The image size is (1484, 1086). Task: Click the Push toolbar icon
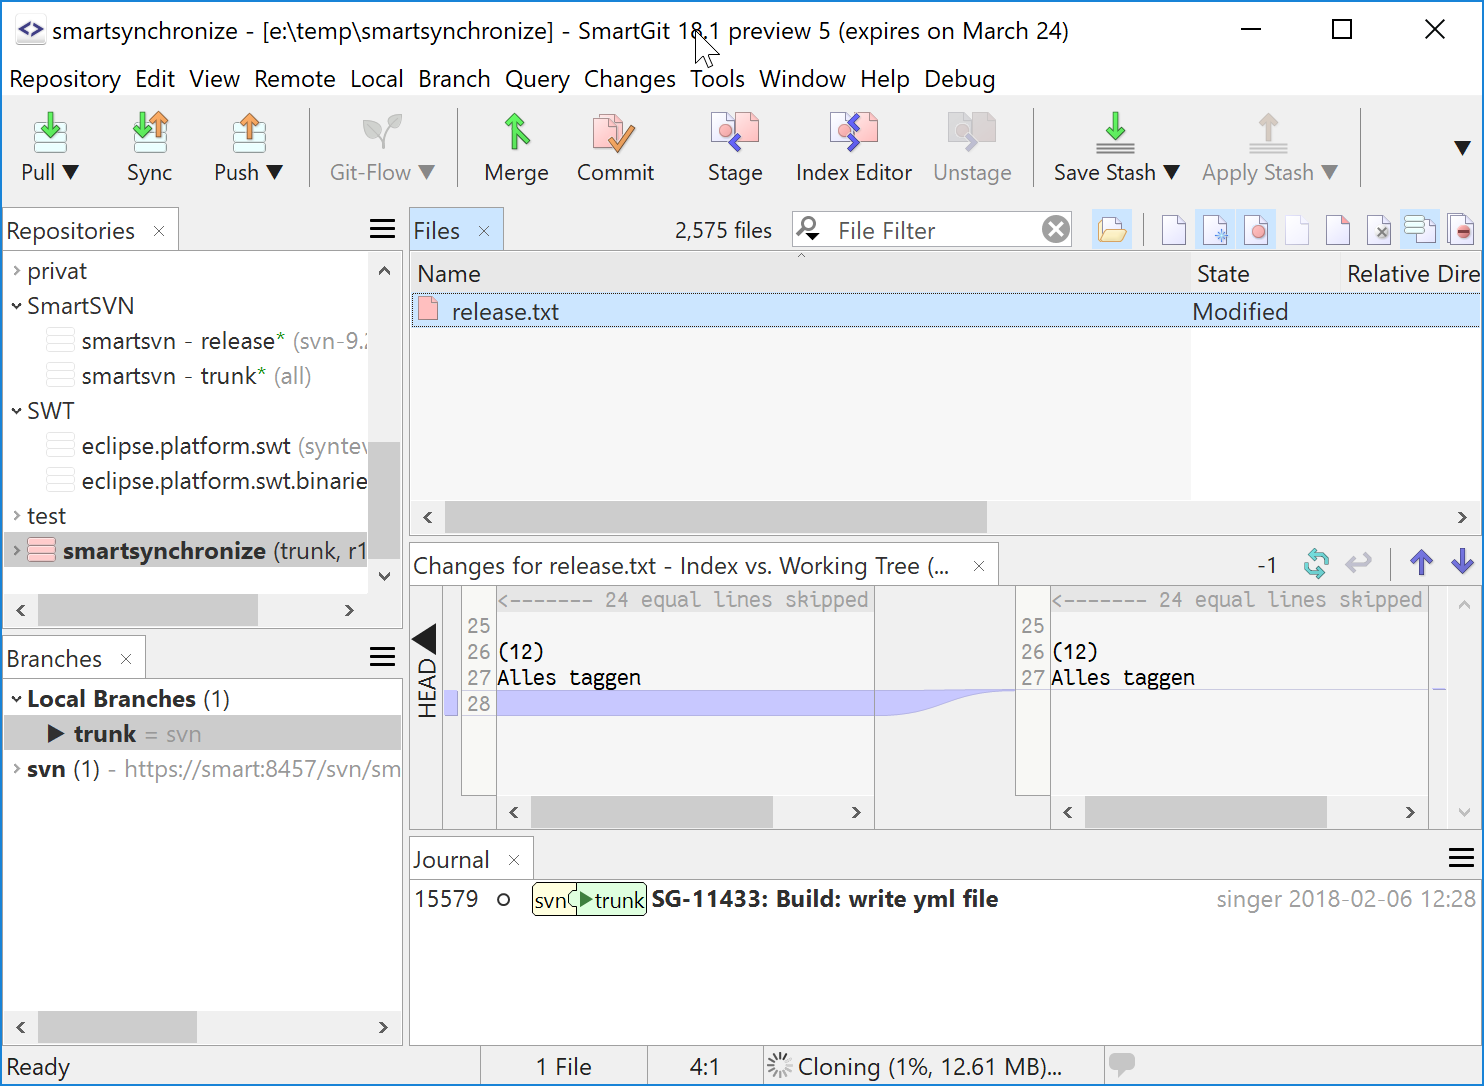(248, 132)
